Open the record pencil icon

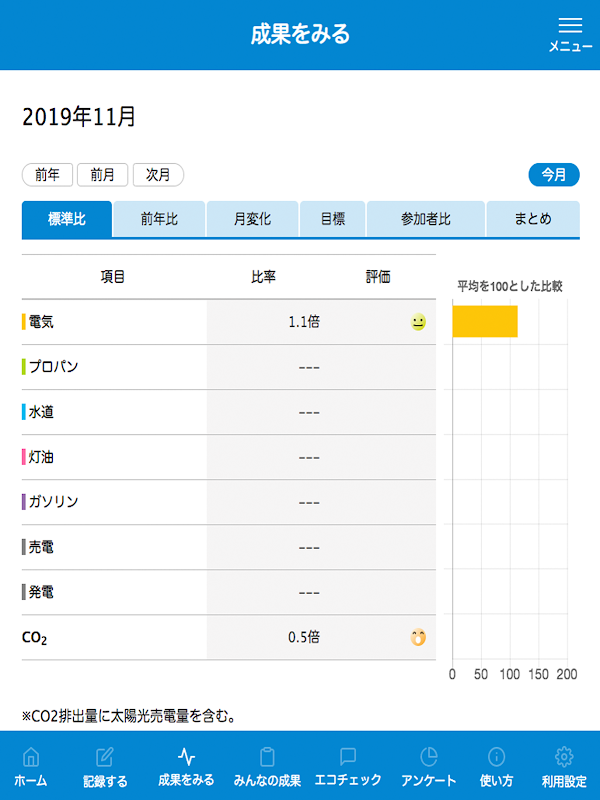[x=105, y=757]
